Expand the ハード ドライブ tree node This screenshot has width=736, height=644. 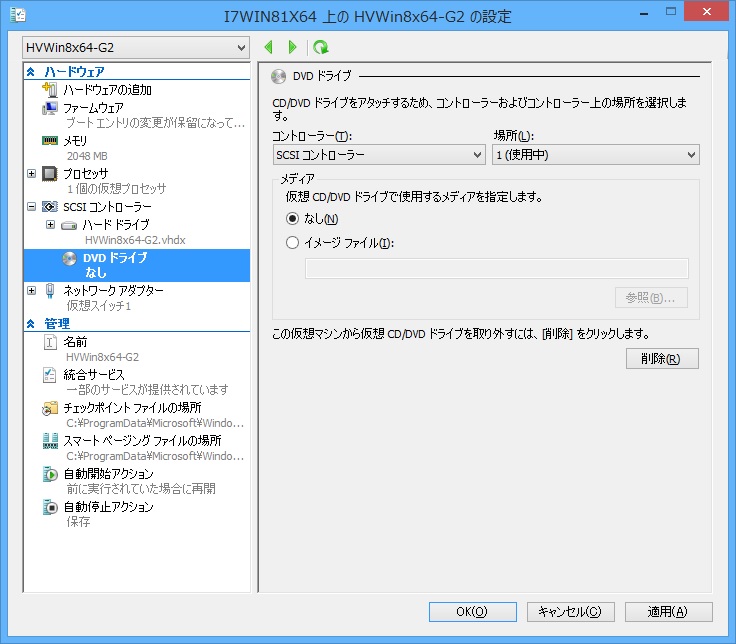(x=50, y=225)
